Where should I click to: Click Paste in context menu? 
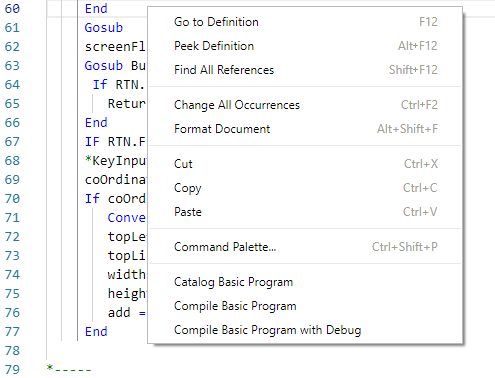(x=305, y=212)
